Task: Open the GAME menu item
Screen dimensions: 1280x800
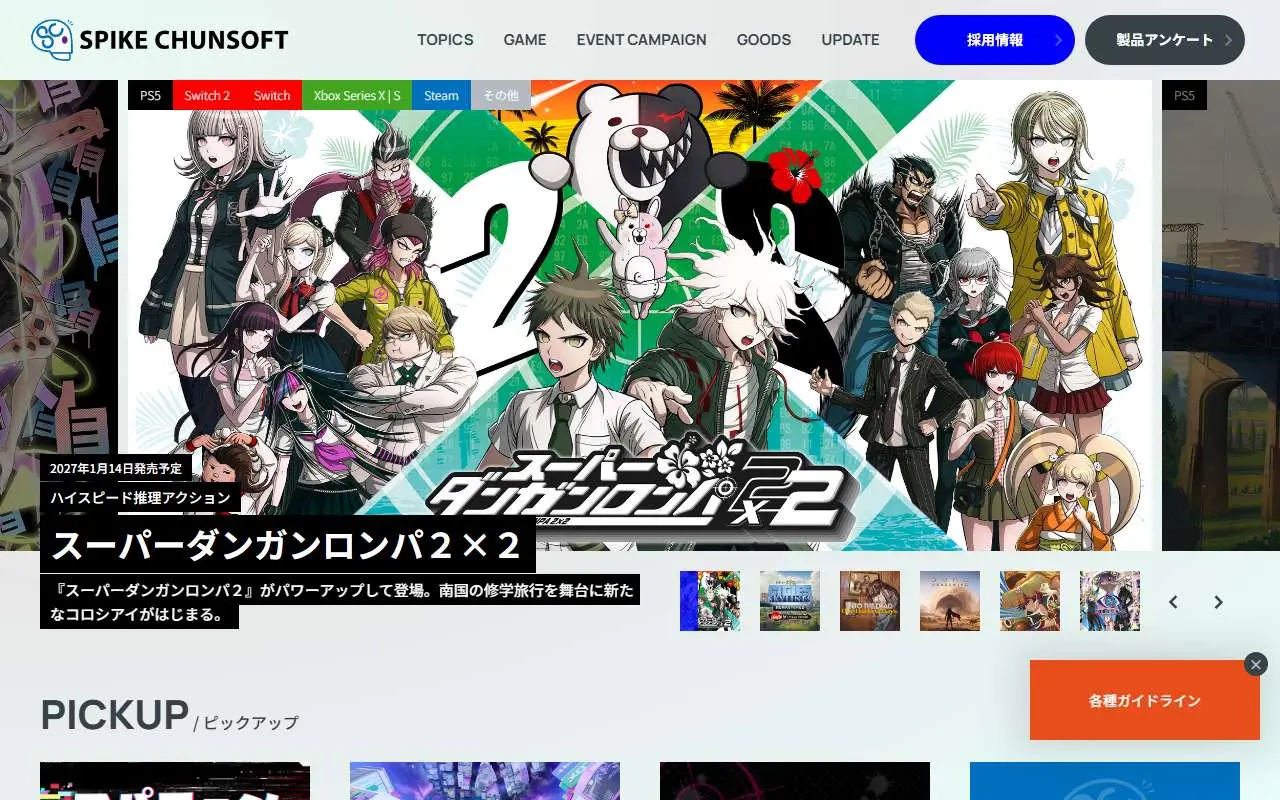Action: pos(525,40)
